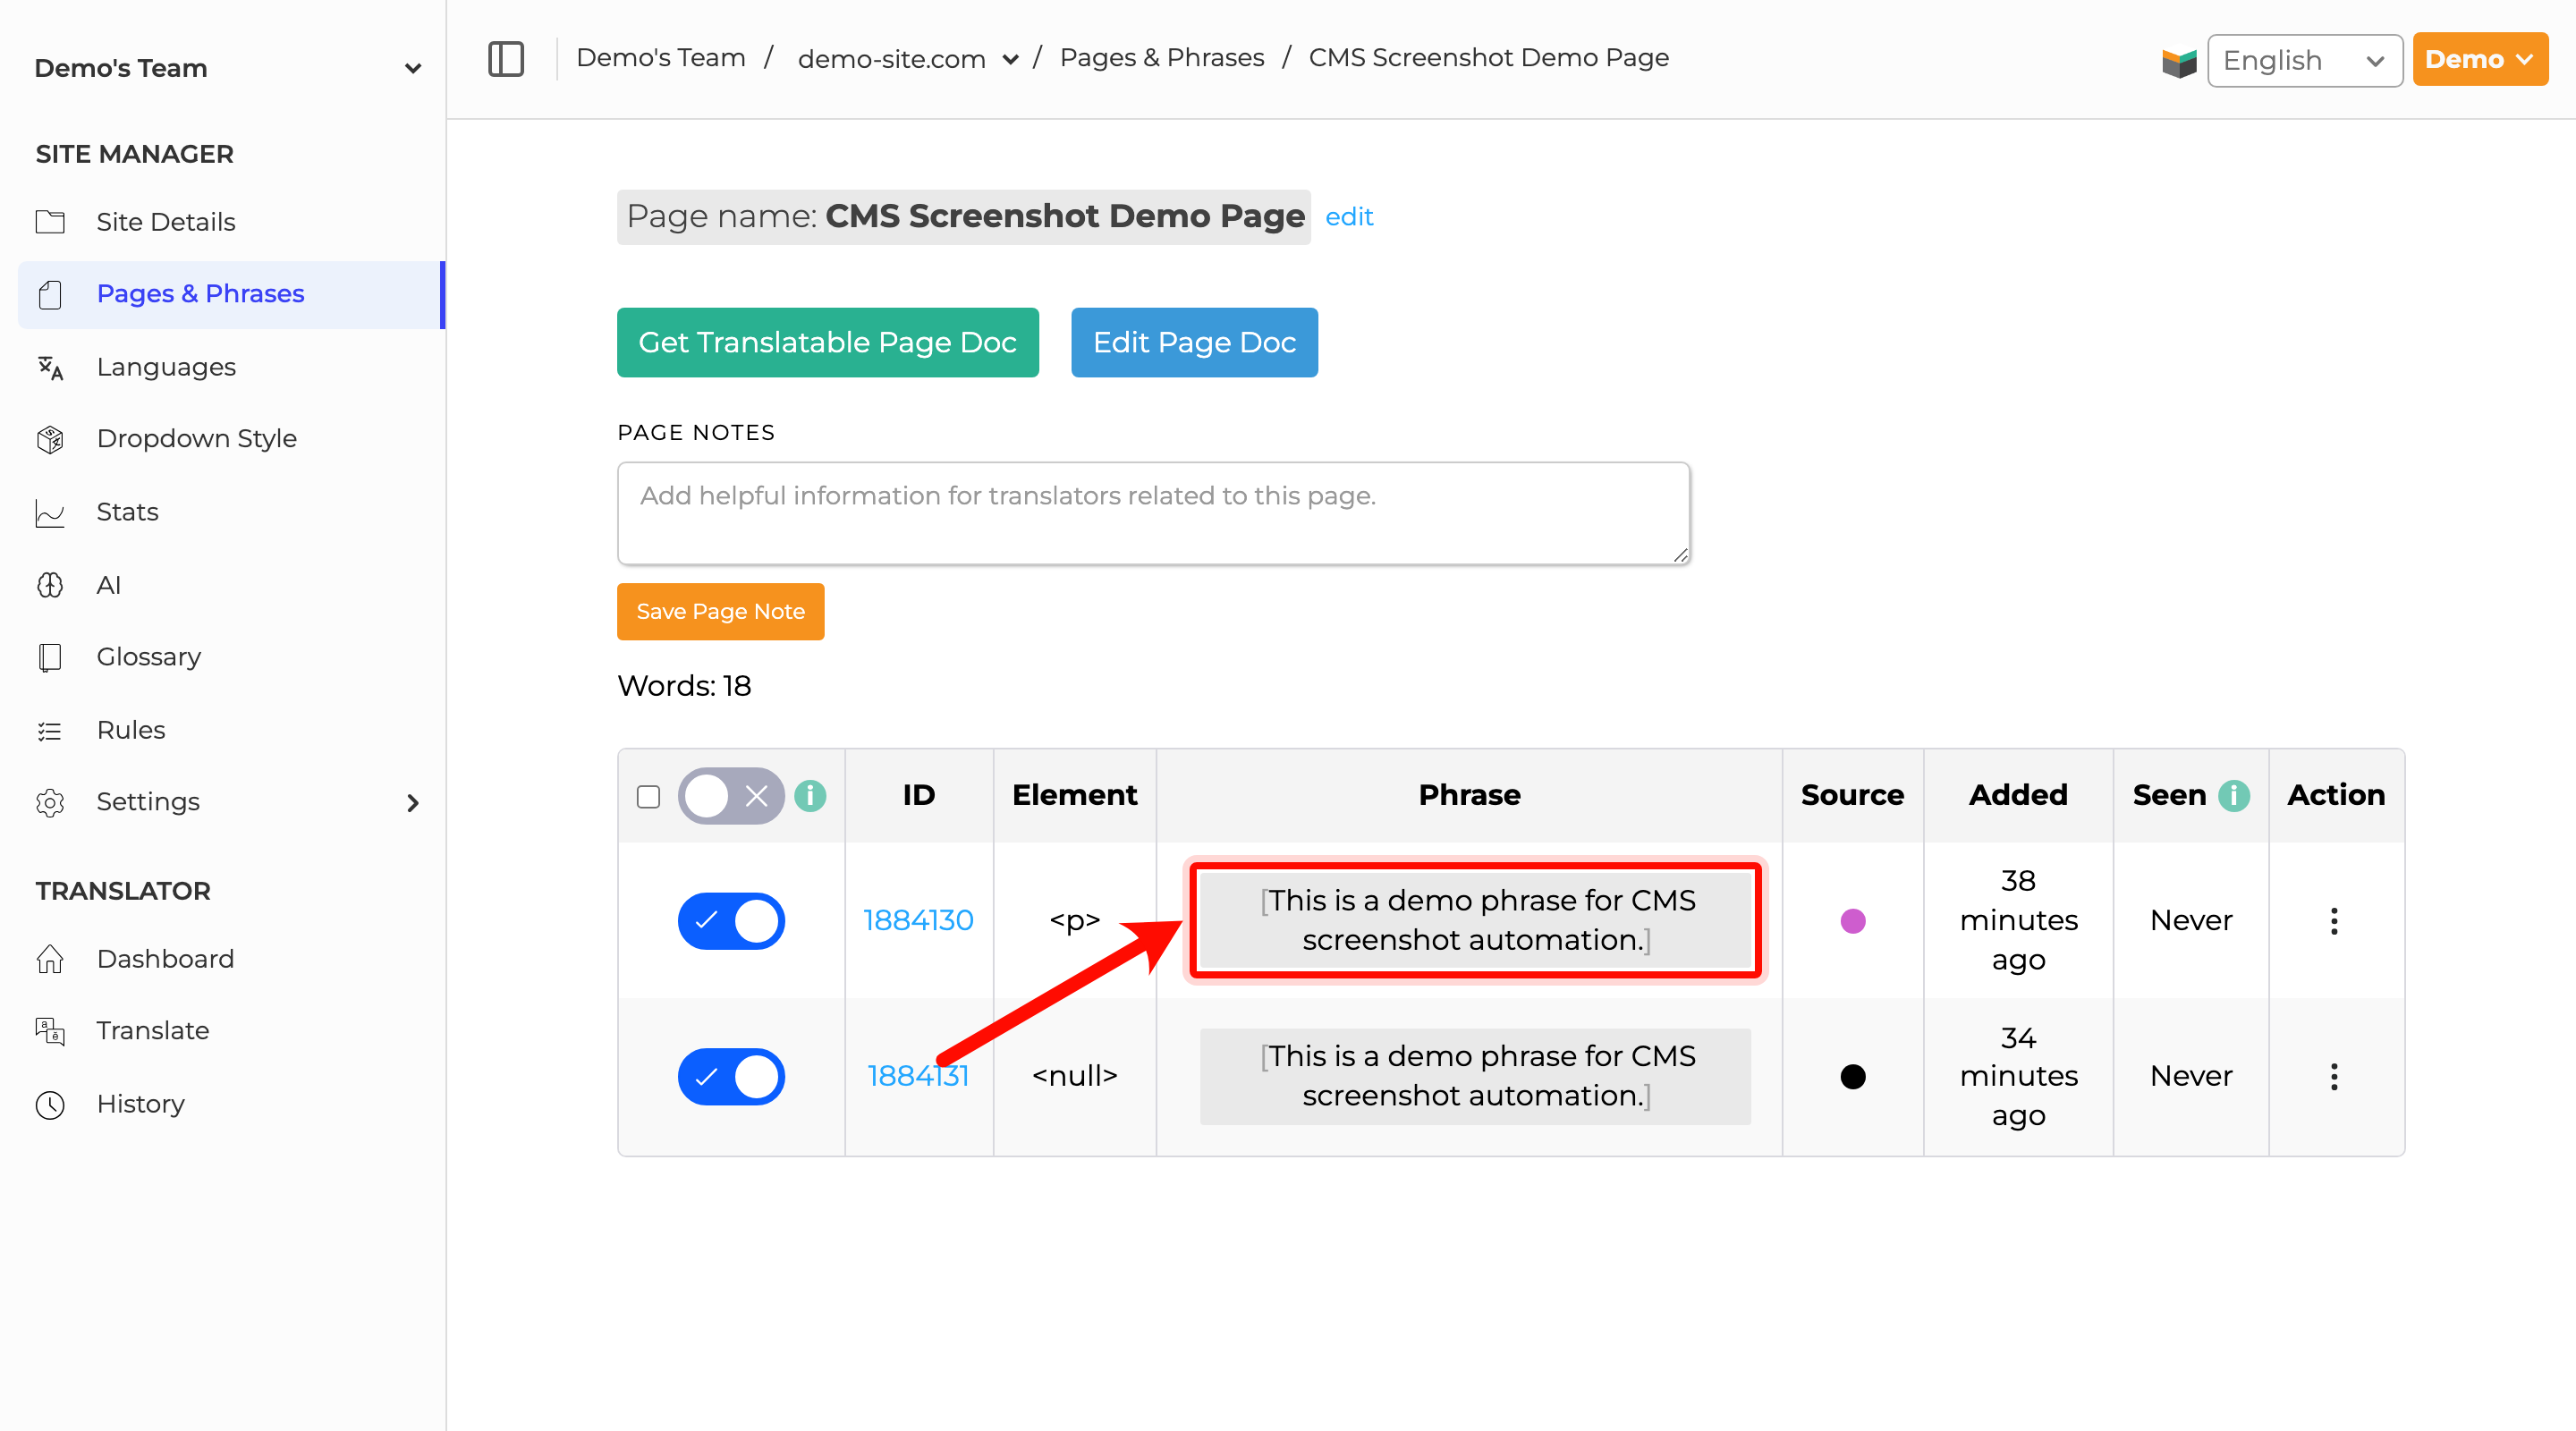Click the '<p>' element cell
Screen dimensions: 2576x1431
coord(1075,921)
